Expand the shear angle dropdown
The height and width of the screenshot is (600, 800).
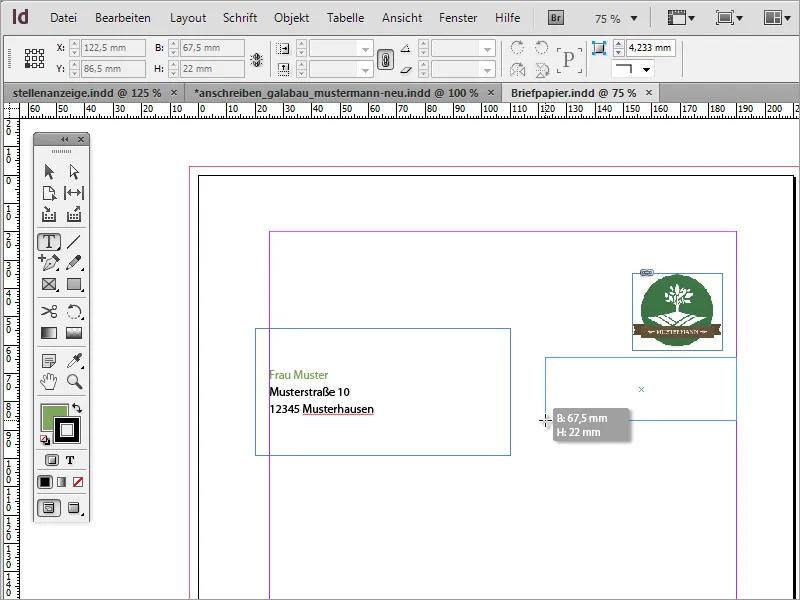coord(487,69)
